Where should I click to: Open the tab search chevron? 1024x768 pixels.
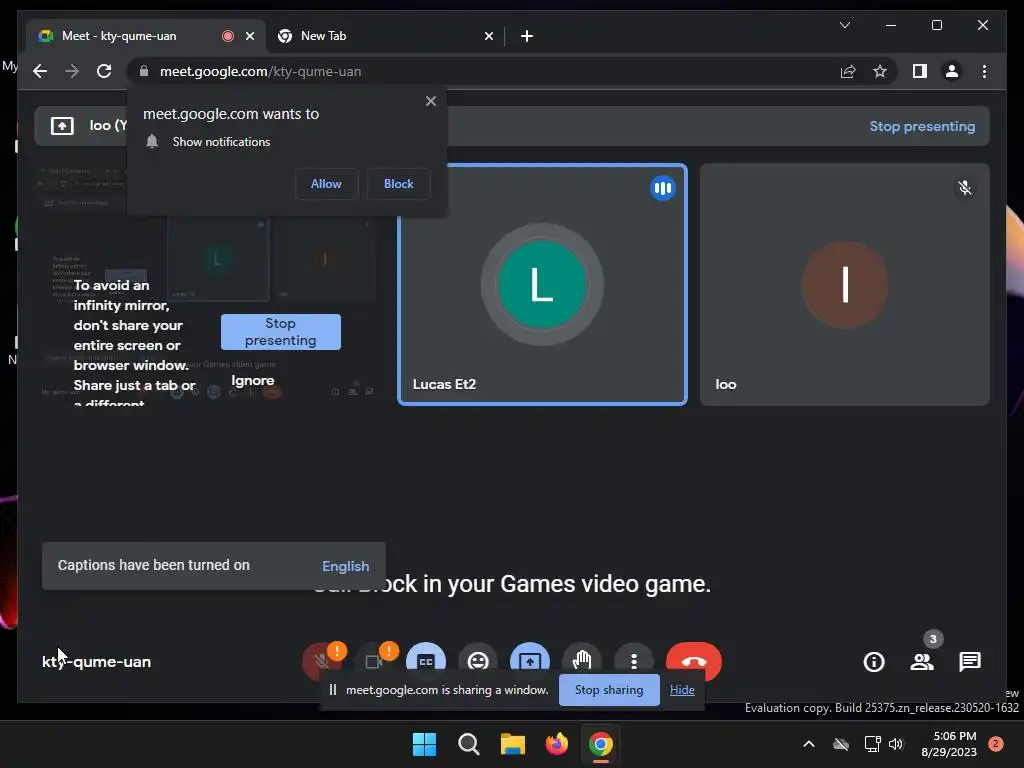844,25
